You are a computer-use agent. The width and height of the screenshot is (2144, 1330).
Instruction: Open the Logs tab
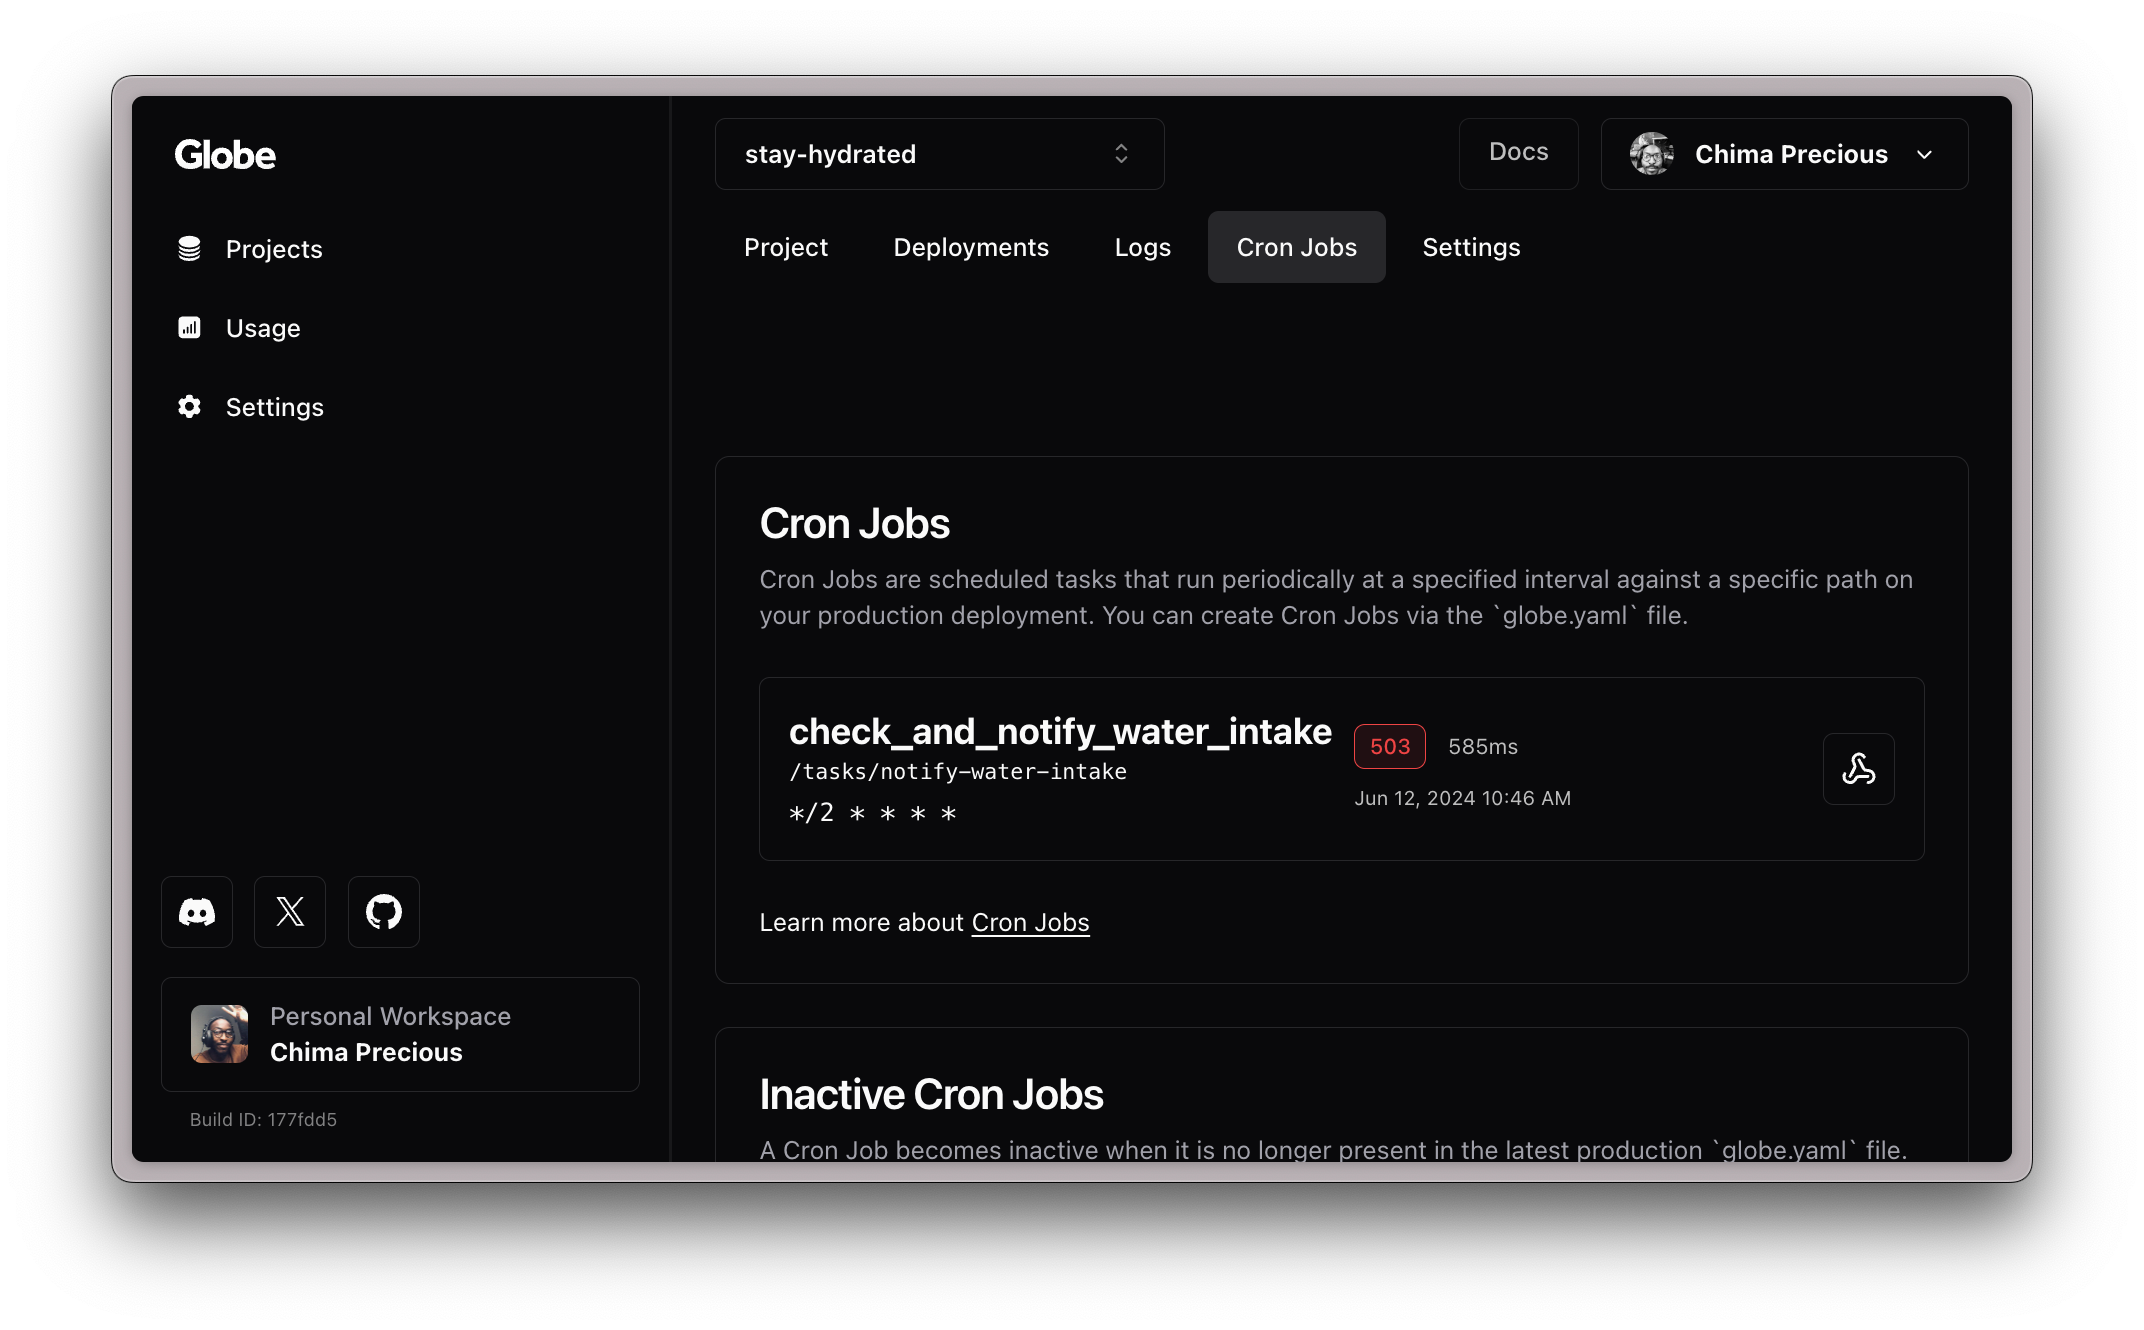coord(1142,247)
